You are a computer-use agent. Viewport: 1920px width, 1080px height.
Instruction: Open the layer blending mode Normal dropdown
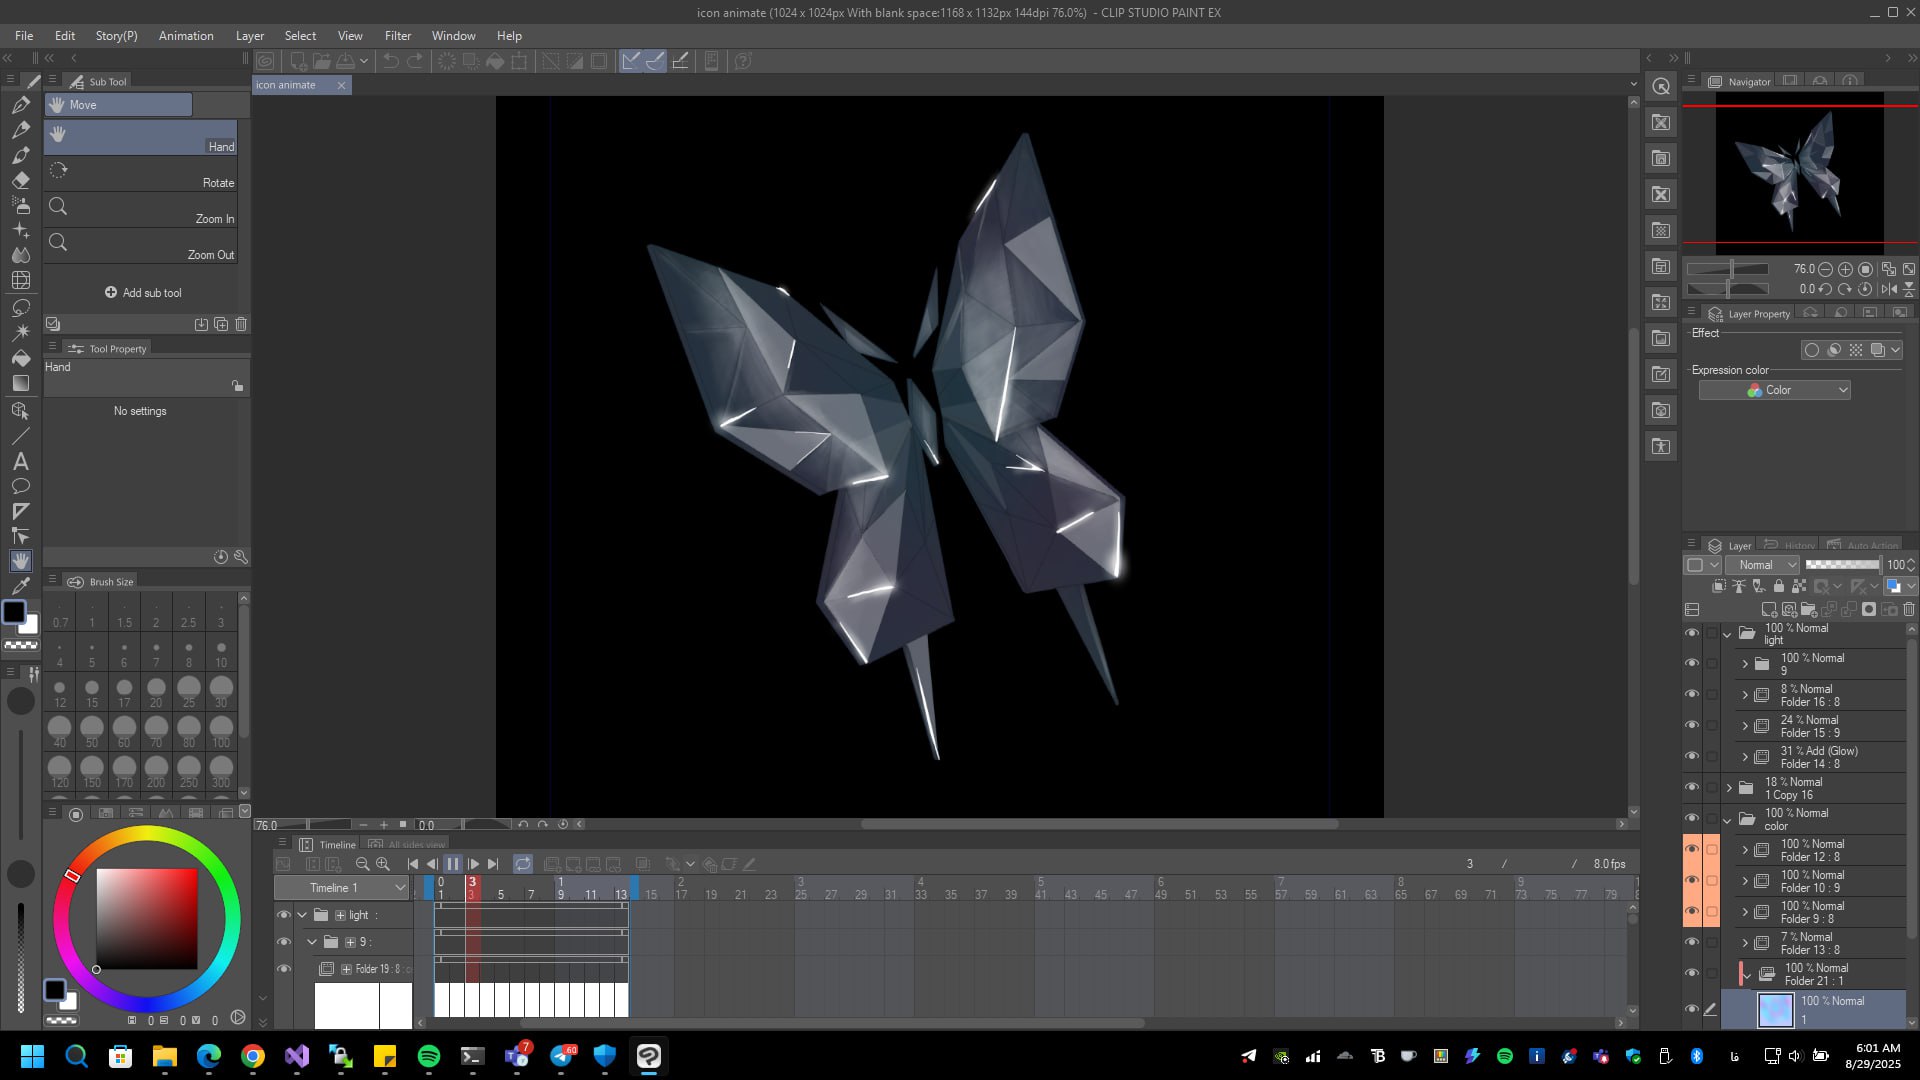pyautogui.click(x=1762, y=565)
